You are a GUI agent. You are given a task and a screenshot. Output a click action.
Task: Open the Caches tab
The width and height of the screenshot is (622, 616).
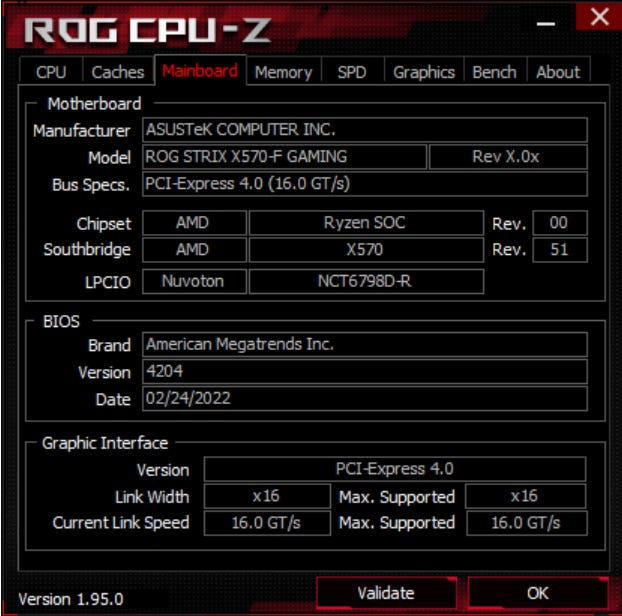(x=118, y=72)
